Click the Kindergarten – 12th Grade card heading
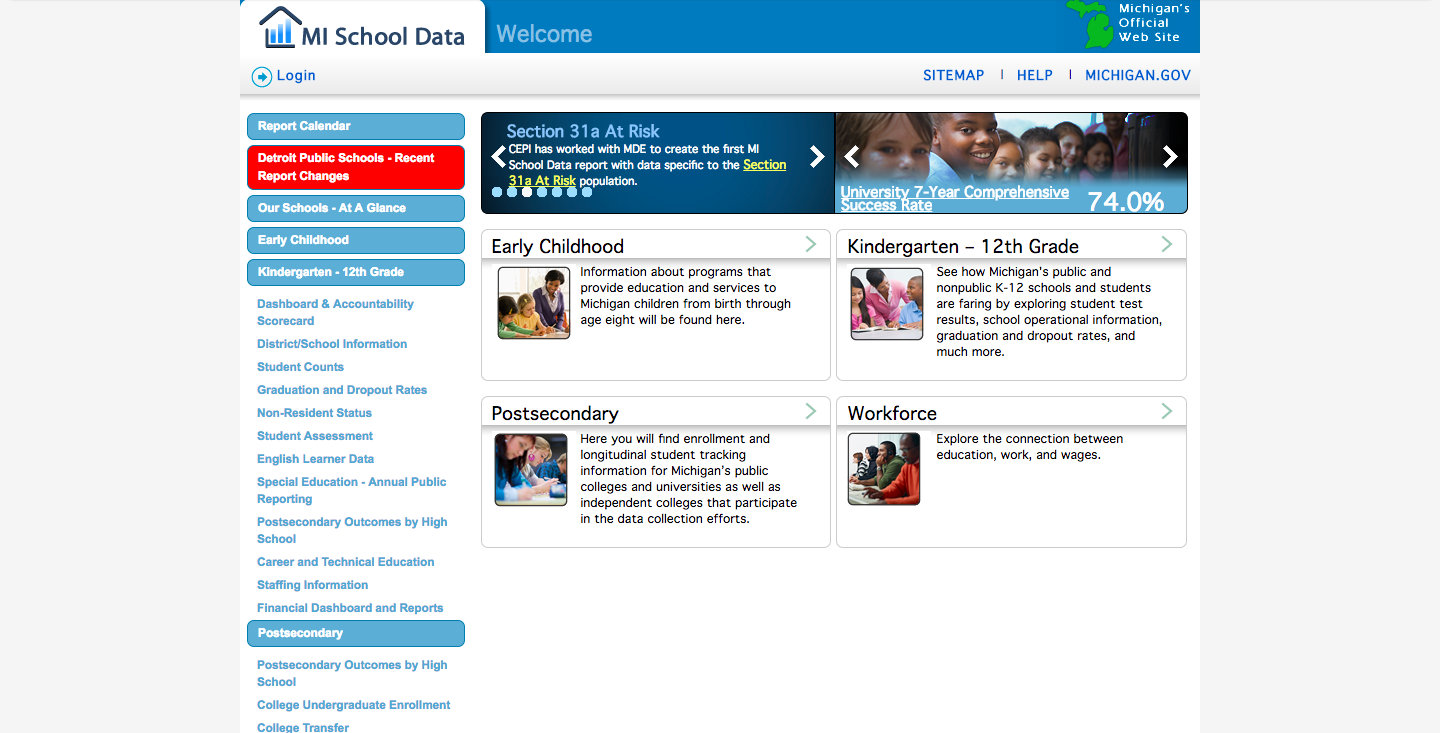 click(963, 246)
